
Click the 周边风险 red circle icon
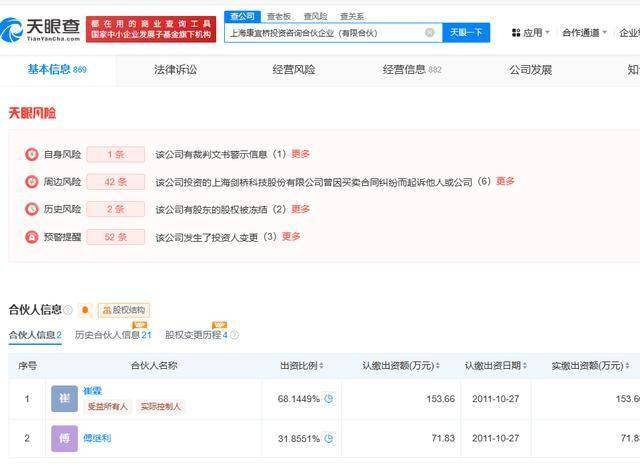[x=31, y=182]
